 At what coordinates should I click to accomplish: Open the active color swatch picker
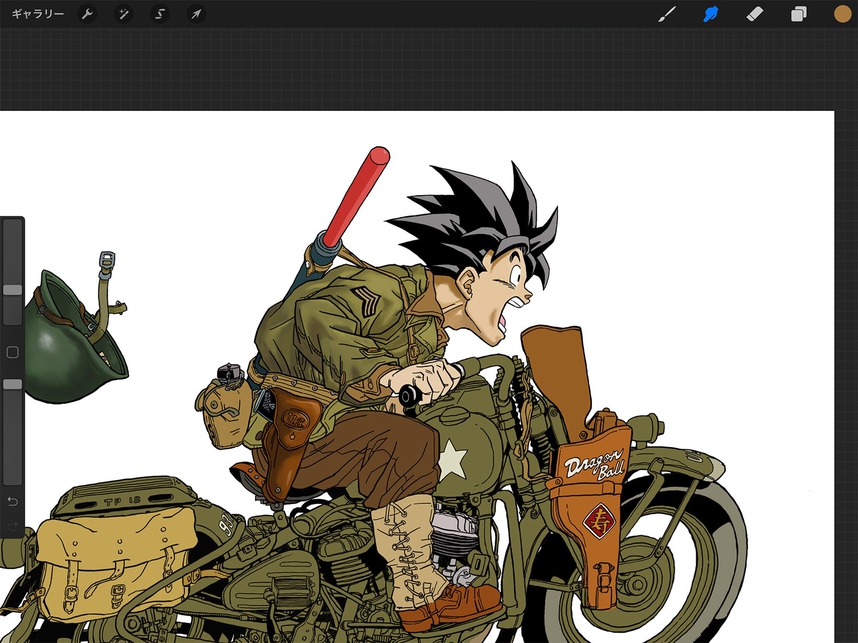tap(842, 14)
